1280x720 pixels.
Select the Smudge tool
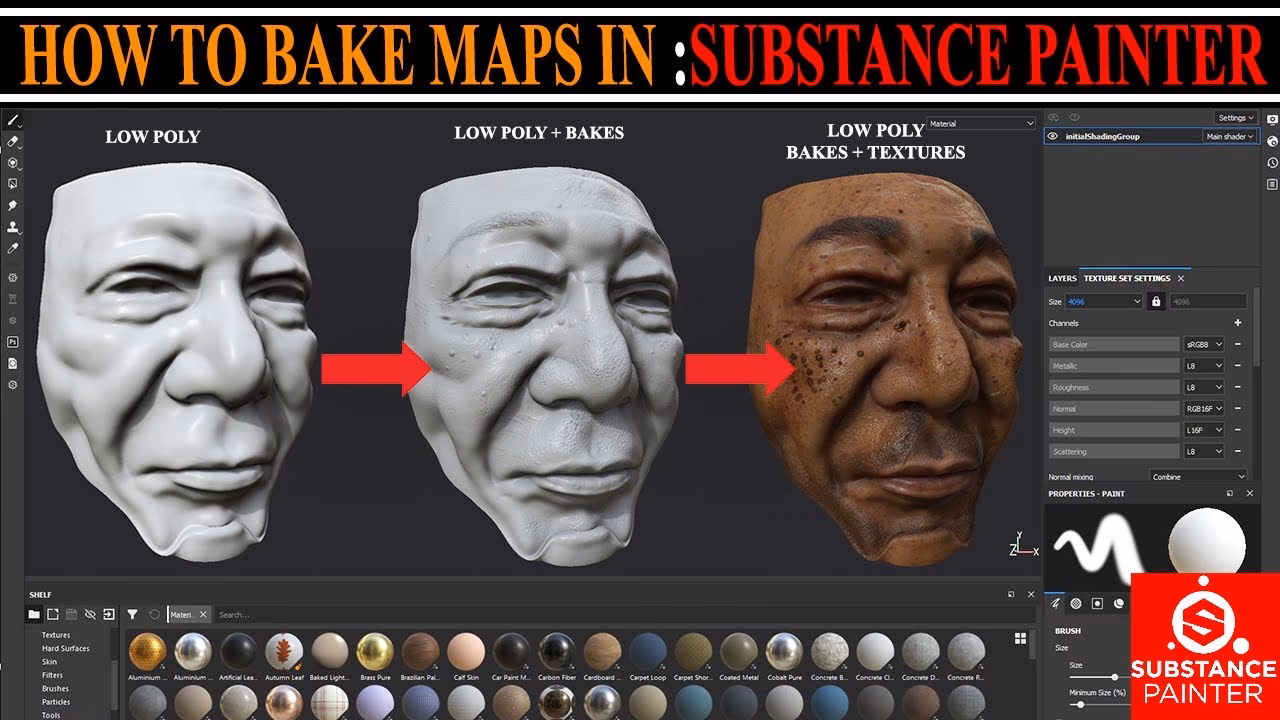[x=13, y=205]
